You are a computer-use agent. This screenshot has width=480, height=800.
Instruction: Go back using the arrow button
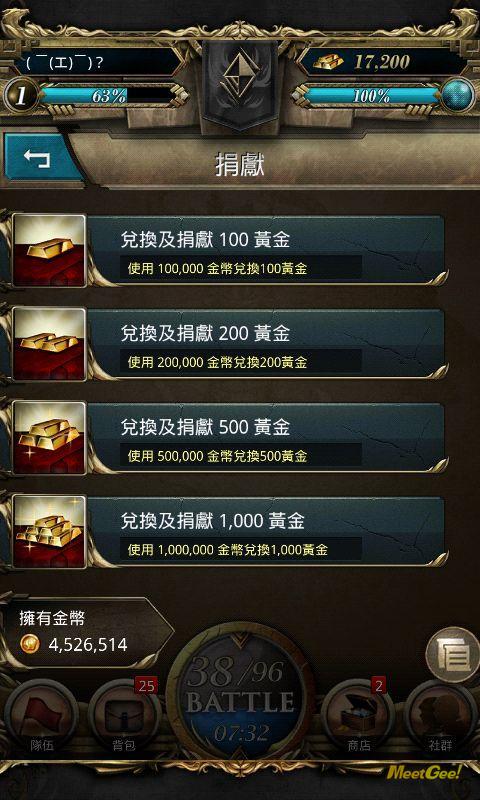point(40,158)
